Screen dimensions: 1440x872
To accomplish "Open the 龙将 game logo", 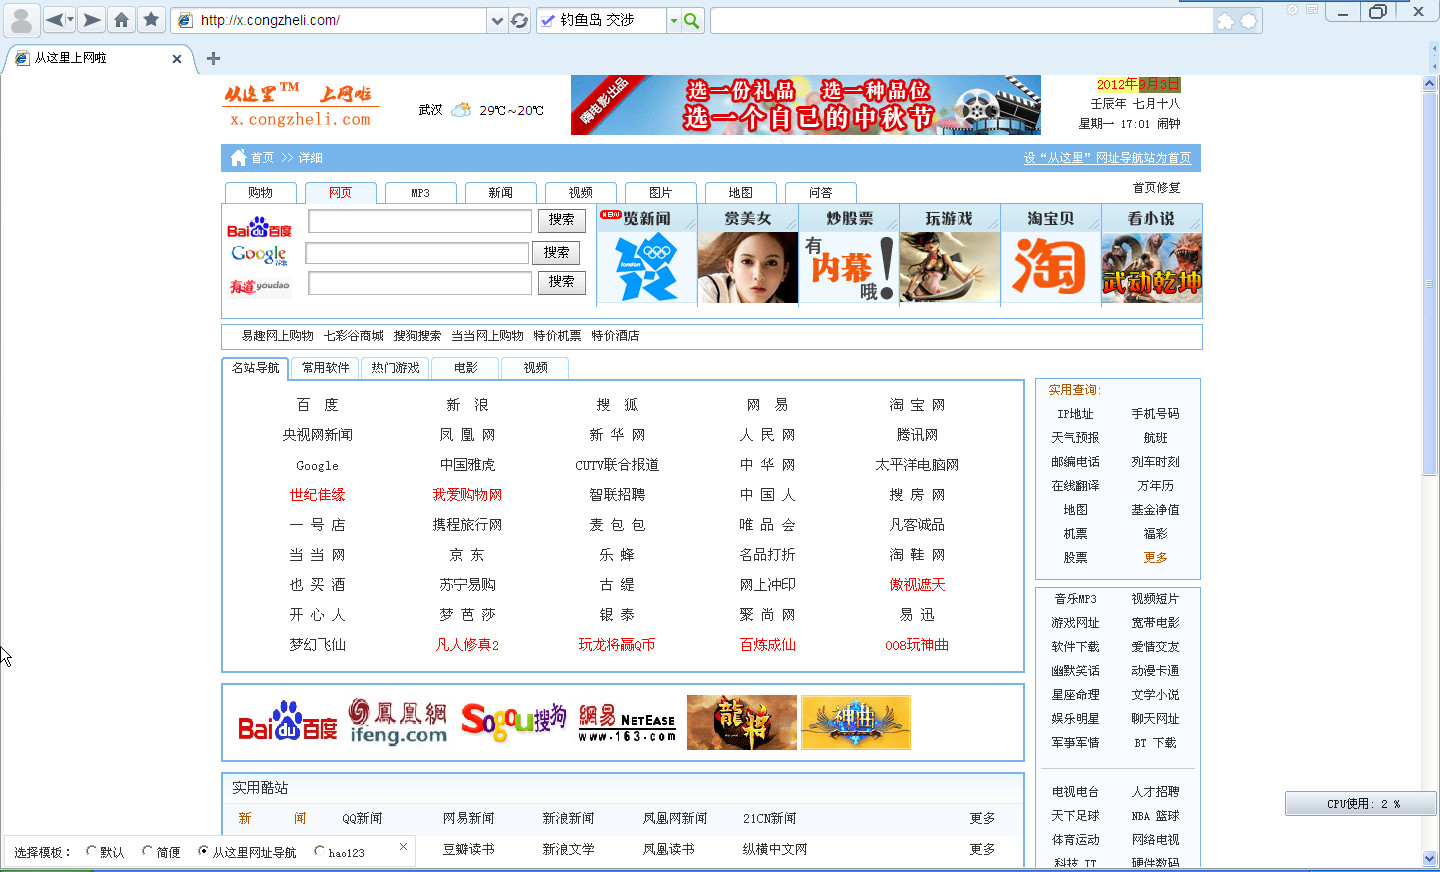I will [x=742, y=722].
